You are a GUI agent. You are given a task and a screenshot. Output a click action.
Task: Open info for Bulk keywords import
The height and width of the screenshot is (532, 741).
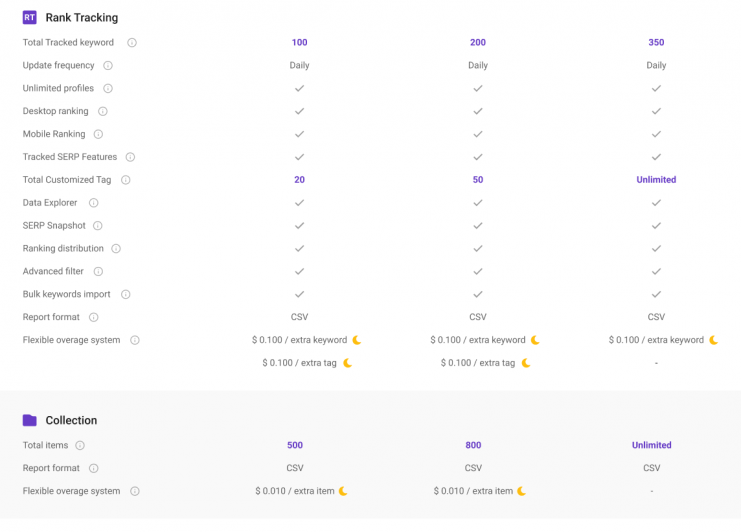click(125, 294)
